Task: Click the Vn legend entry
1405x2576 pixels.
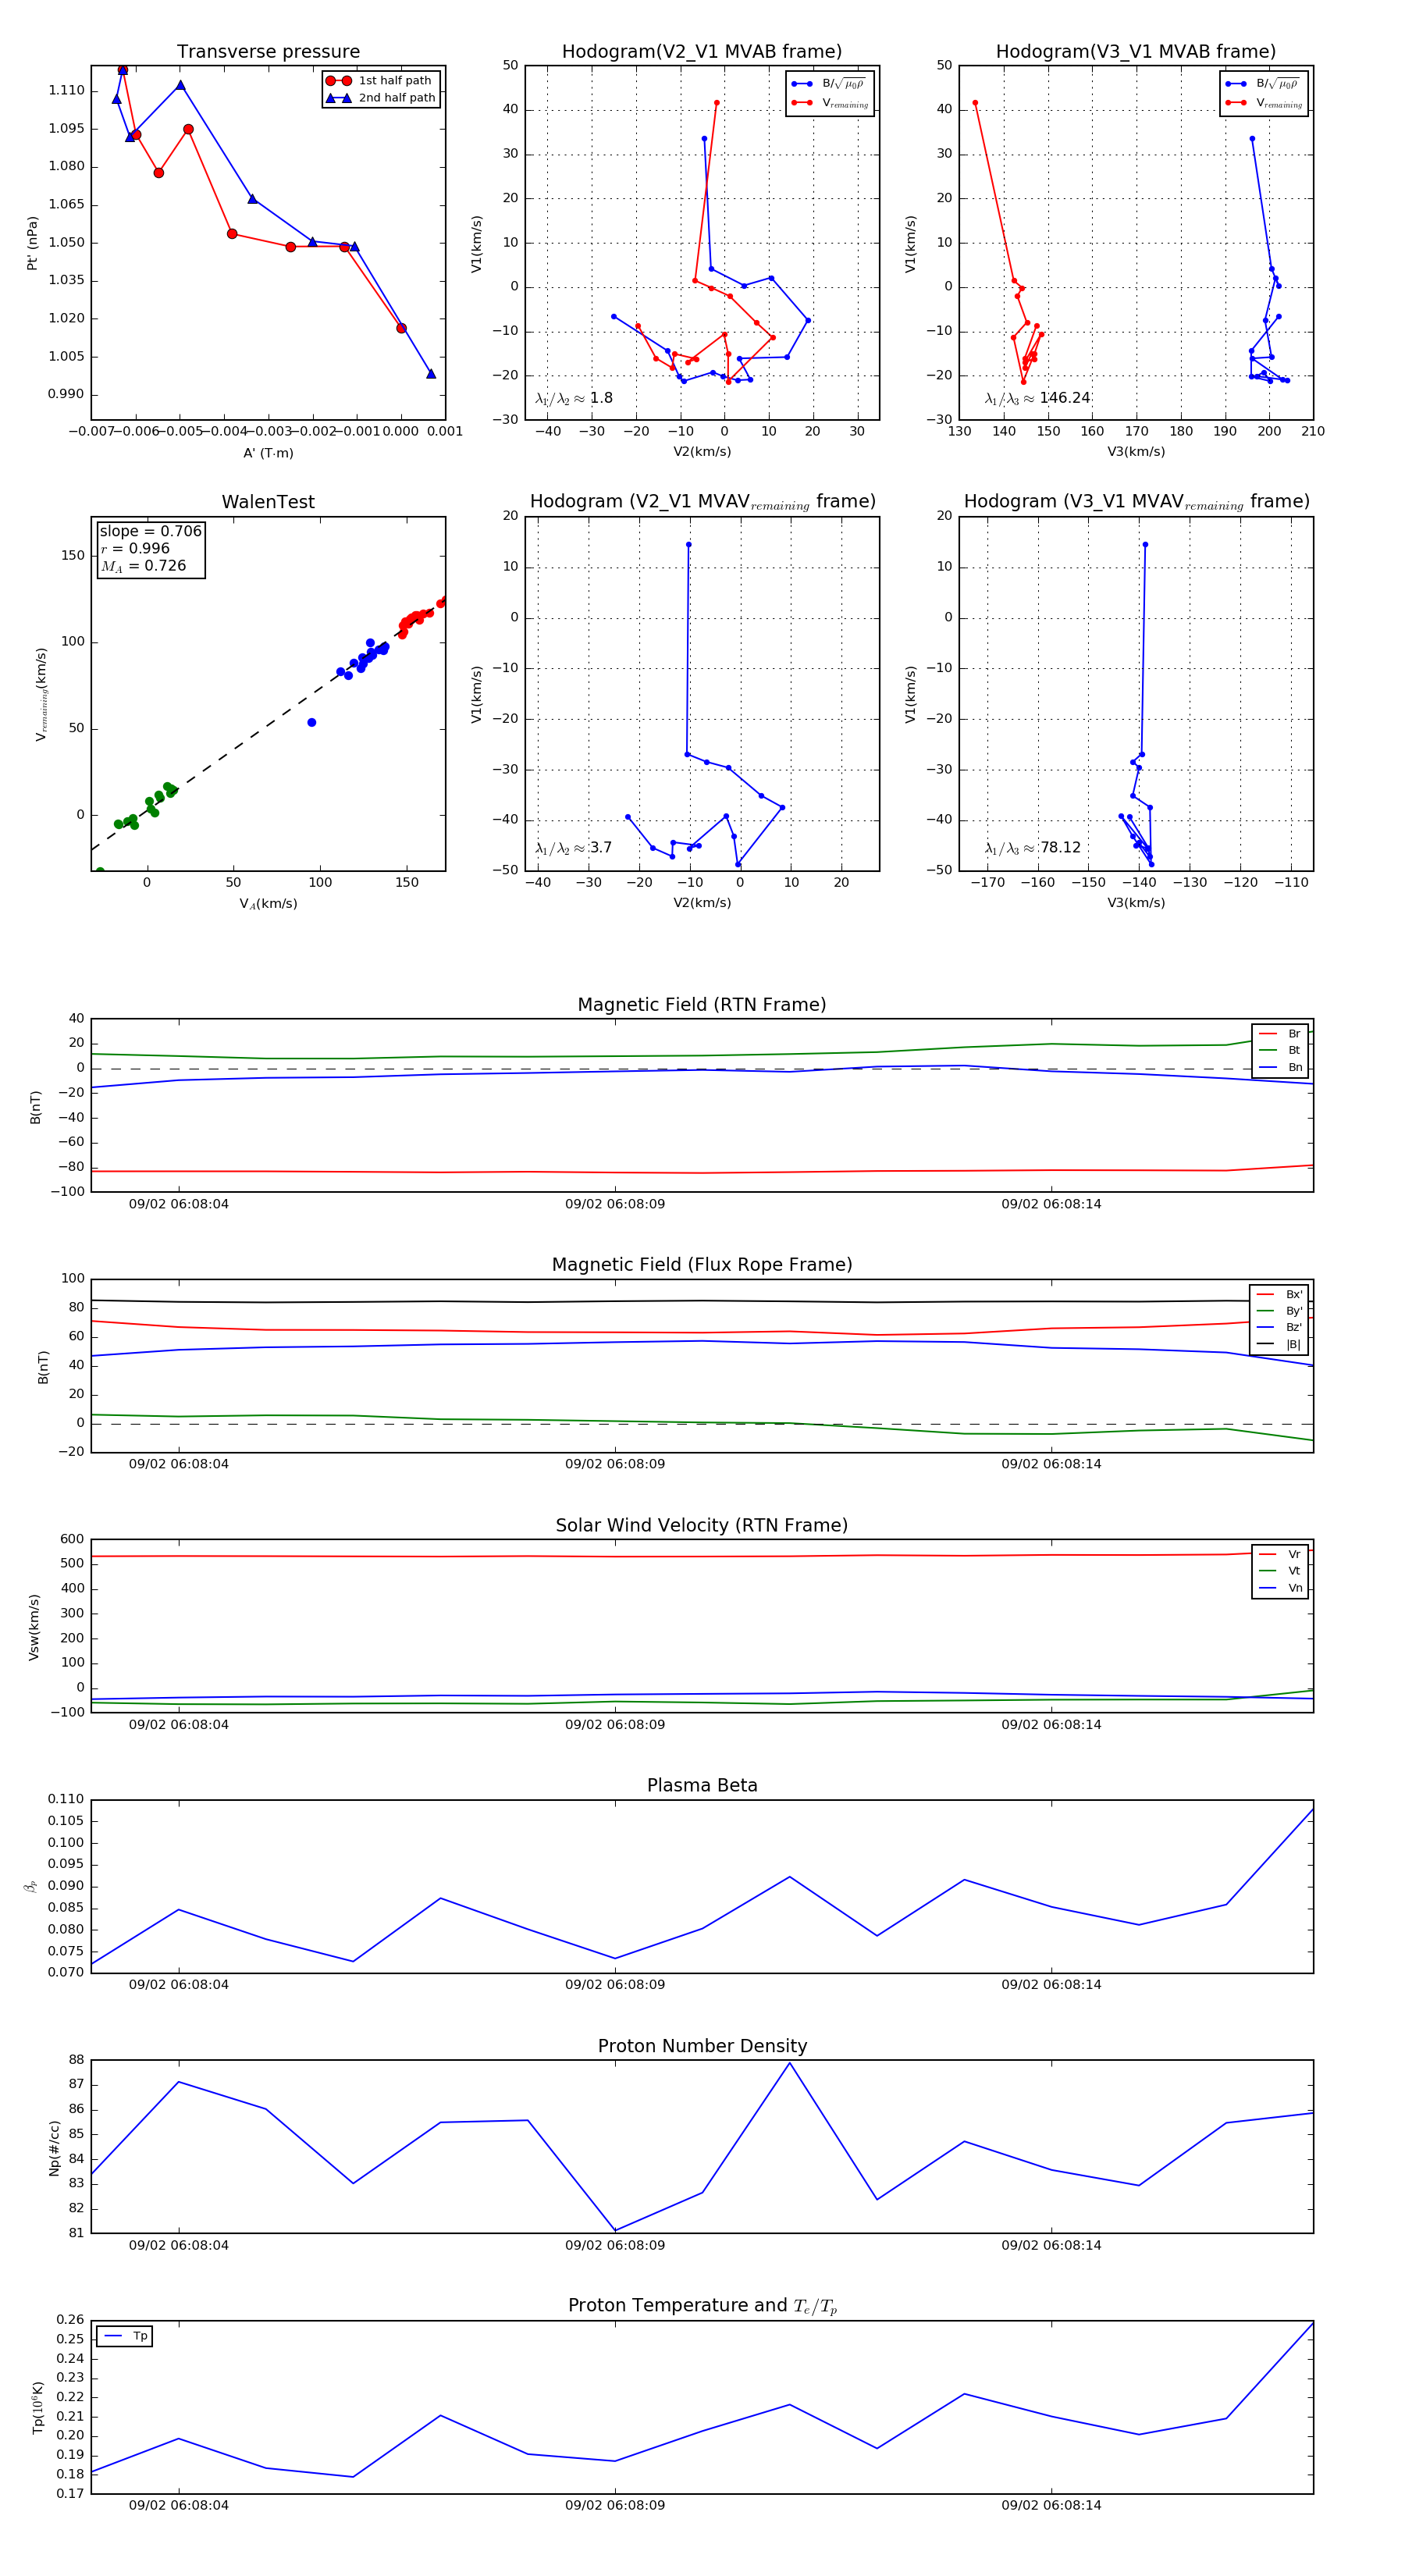Action: (x=1281, y=1588)
